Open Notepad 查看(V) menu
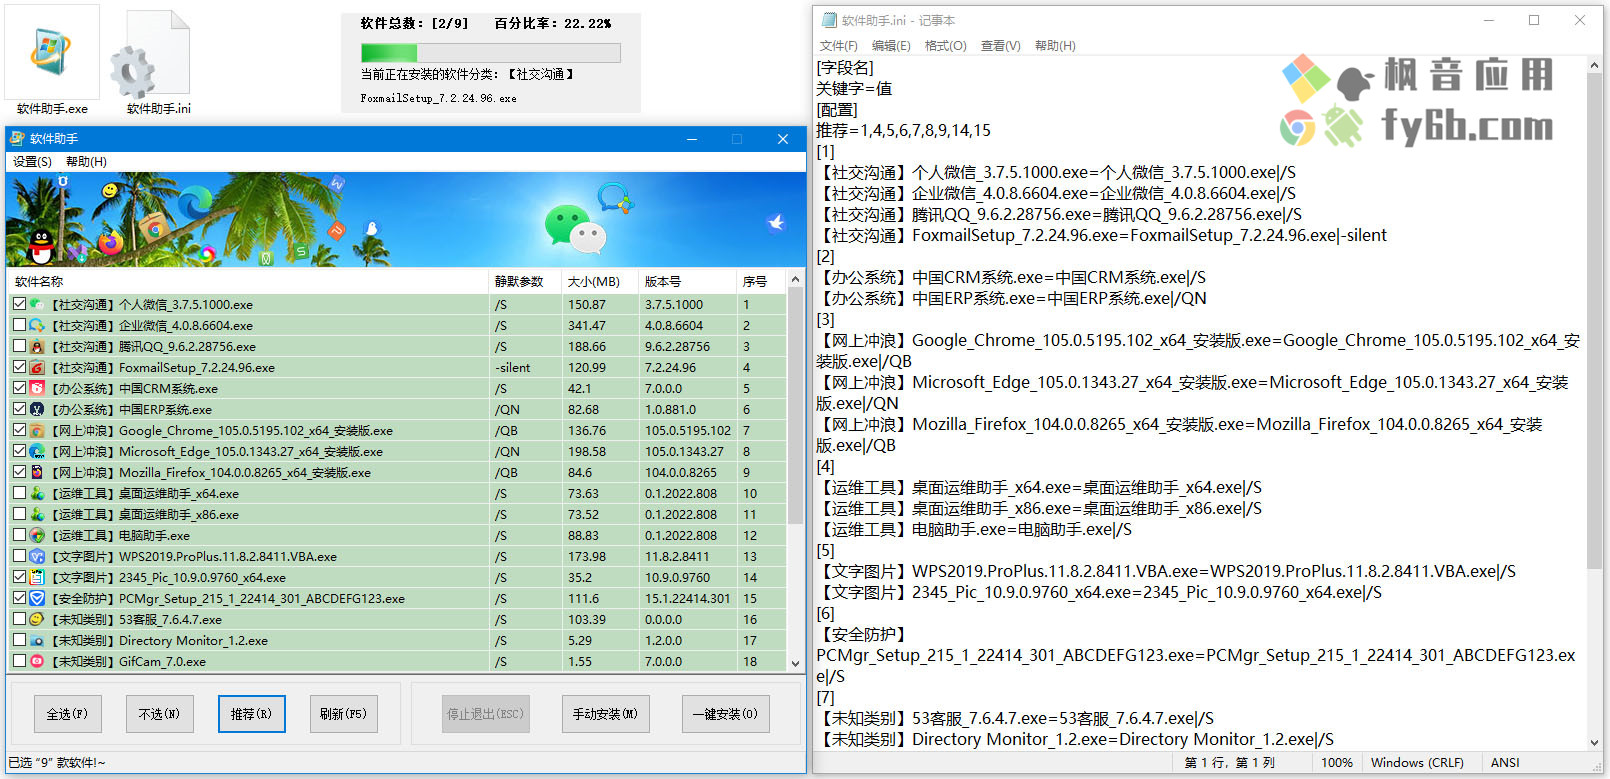This screenshot has width=1610, height=779. click(x=1000, y=46)
